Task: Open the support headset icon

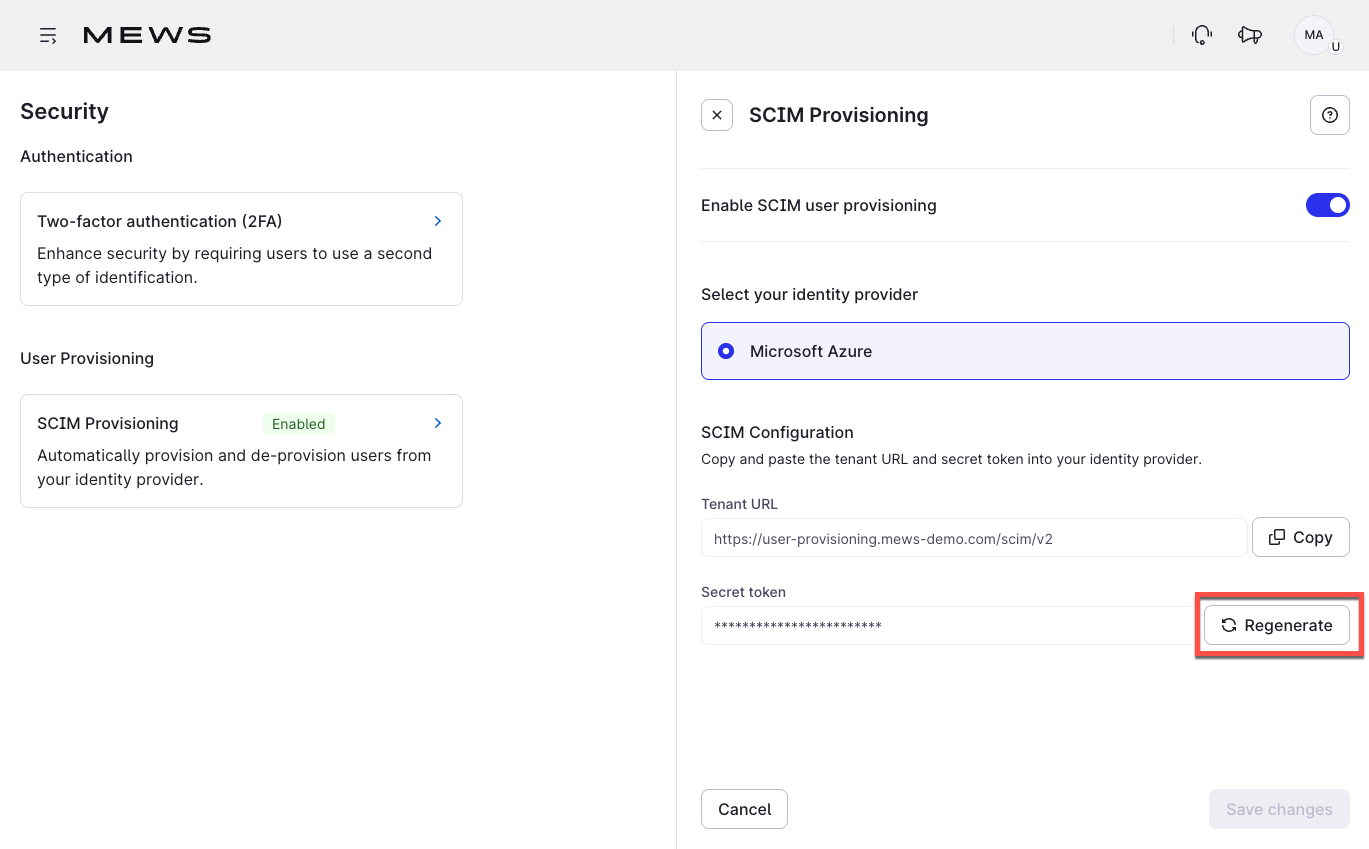Action: 1202,35
